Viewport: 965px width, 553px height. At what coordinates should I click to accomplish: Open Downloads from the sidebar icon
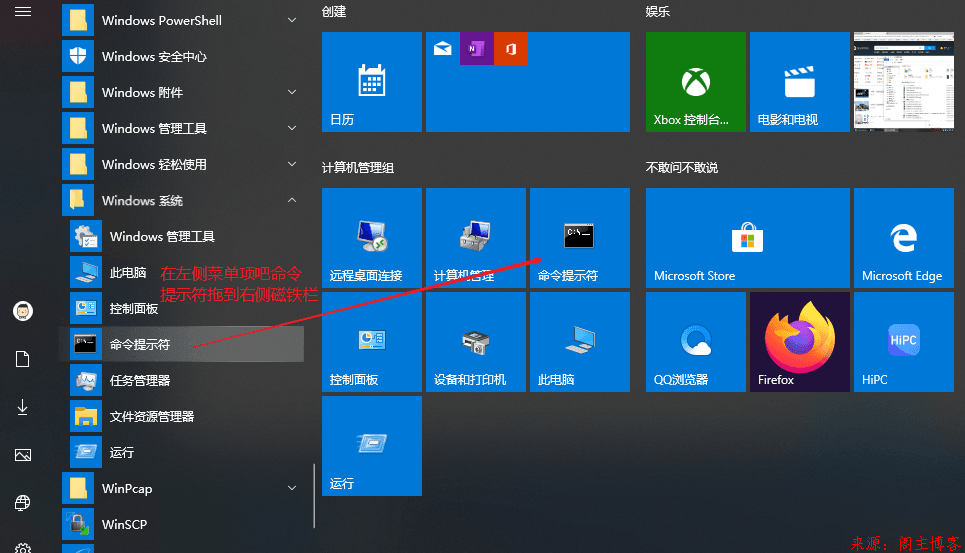pos(23,407)
